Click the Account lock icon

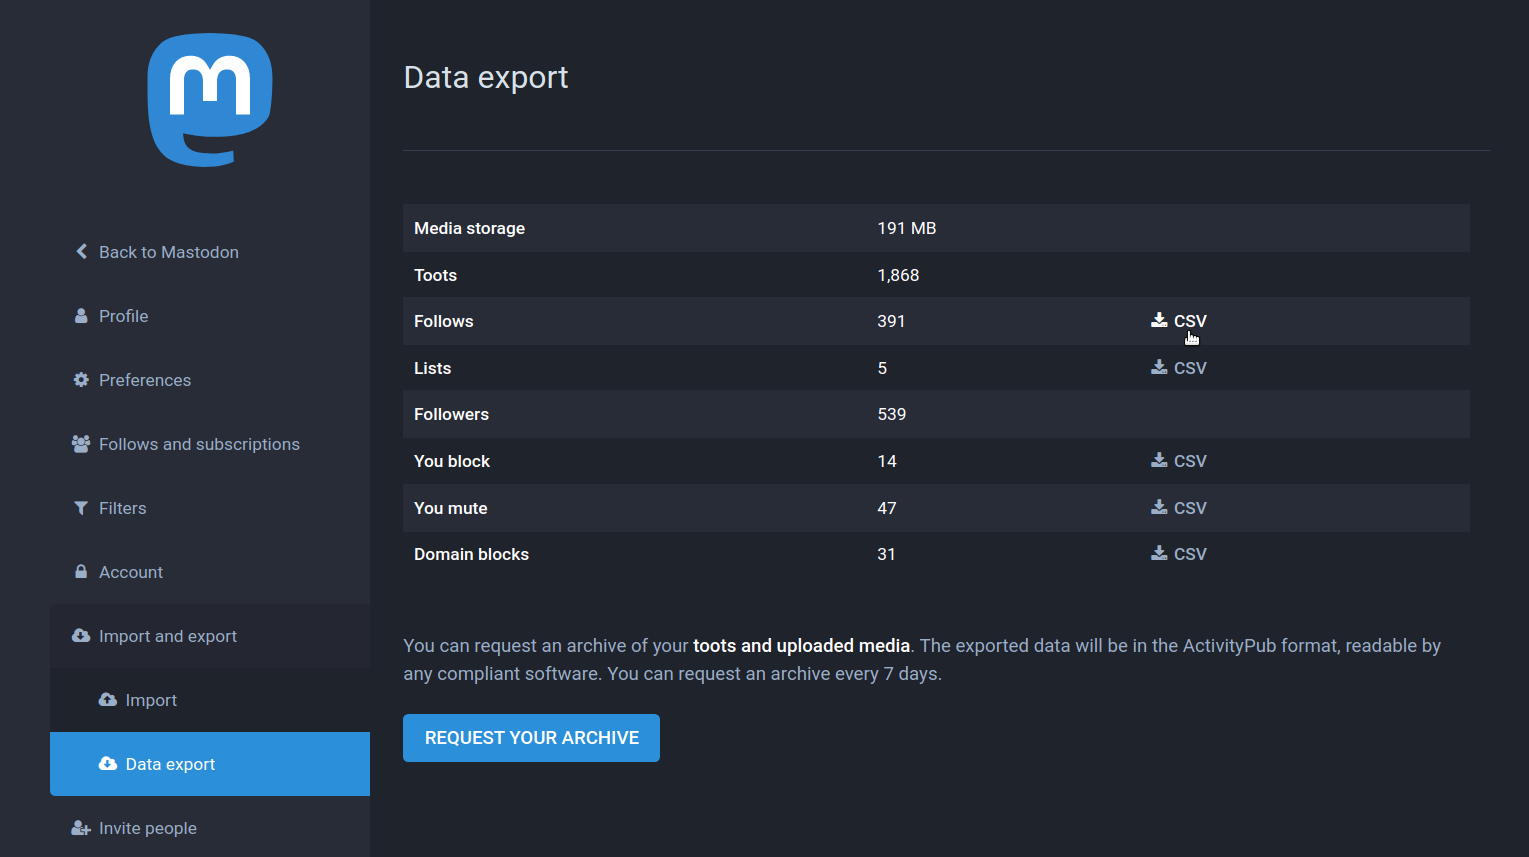click(81, 572)
